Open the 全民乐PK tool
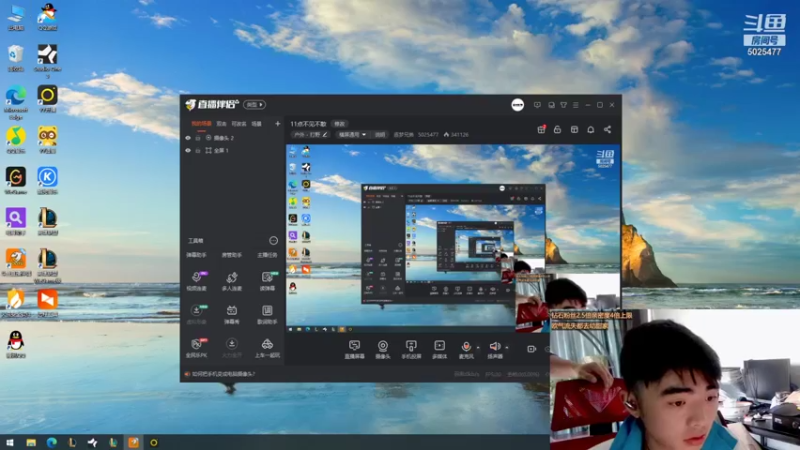 coord(196,348)
